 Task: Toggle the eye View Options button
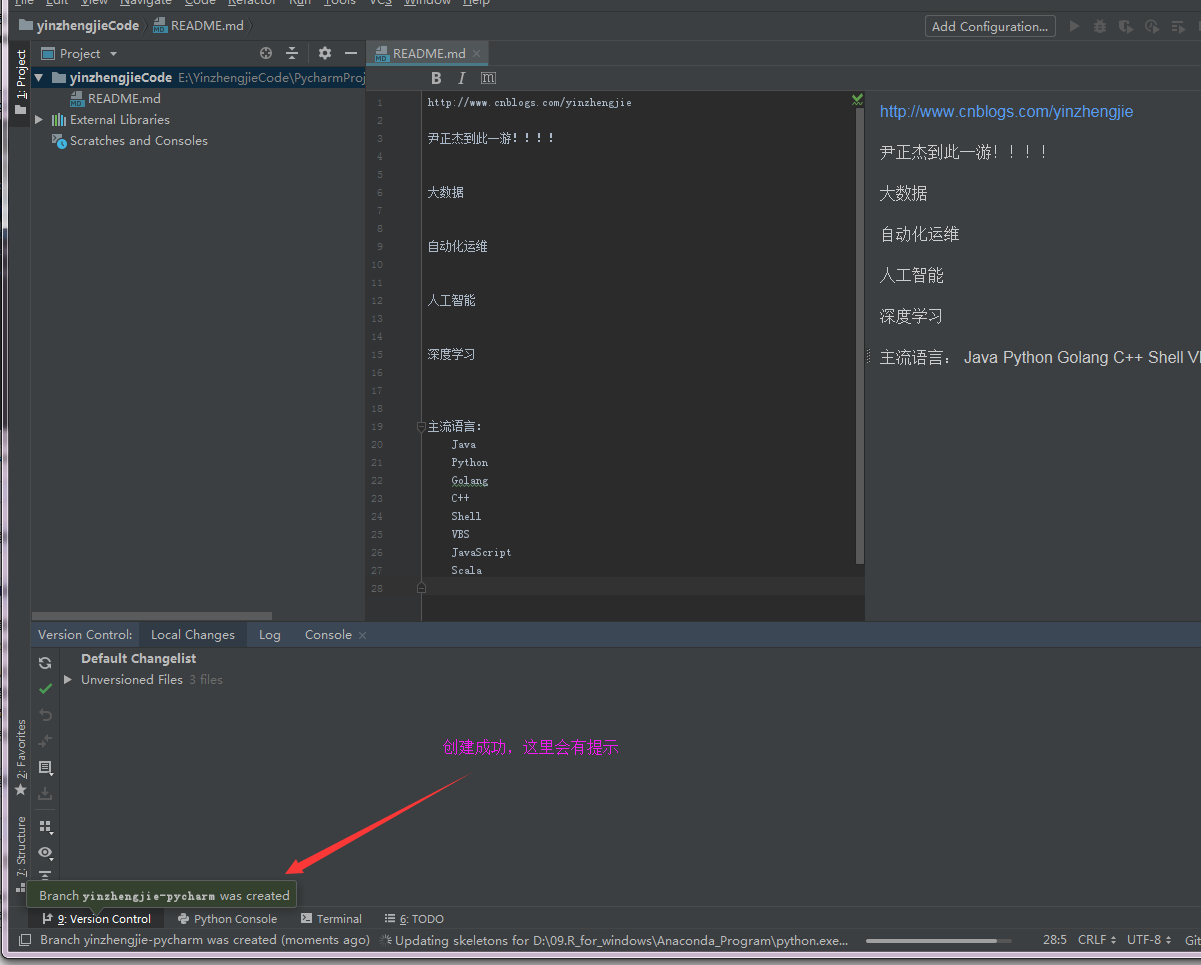[45, 853]
